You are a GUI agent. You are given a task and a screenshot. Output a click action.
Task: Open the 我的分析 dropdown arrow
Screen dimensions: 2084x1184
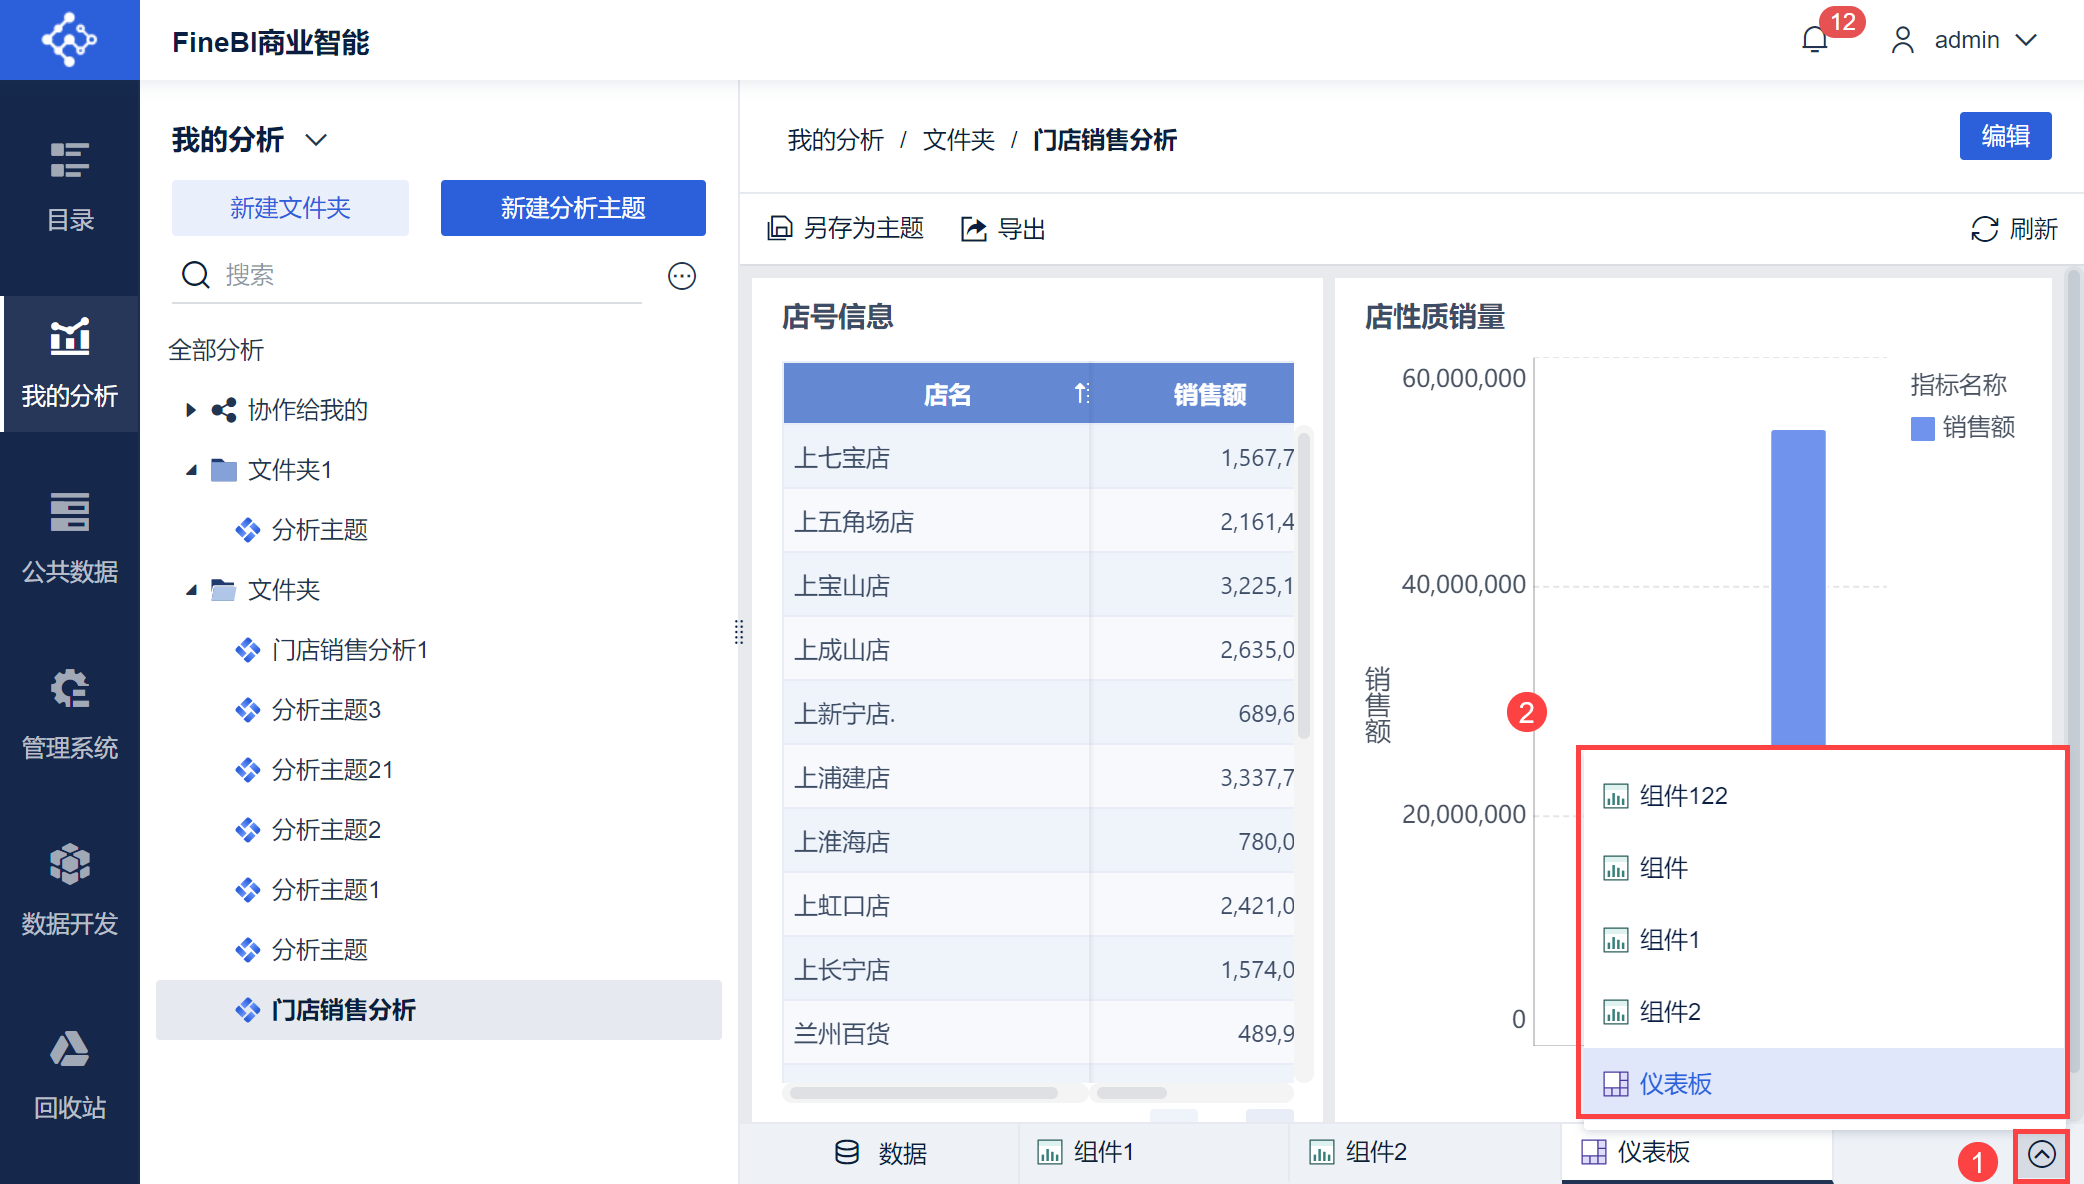tap(316, 140)
